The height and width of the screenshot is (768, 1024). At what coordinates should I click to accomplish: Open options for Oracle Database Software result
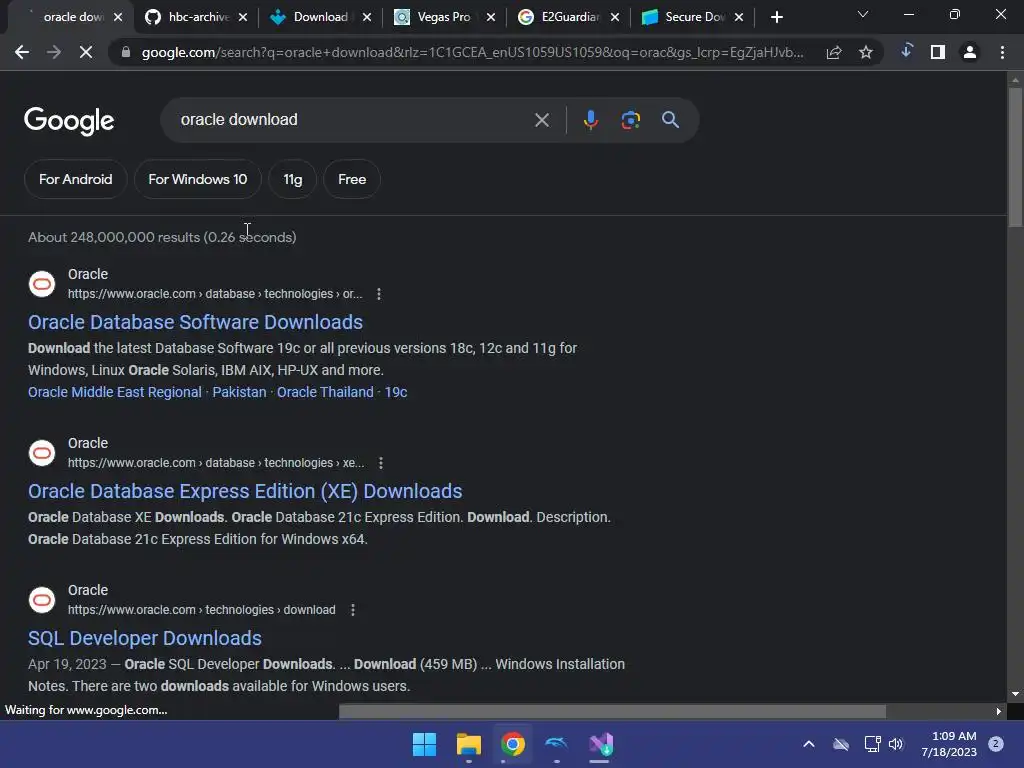[379, 294]
